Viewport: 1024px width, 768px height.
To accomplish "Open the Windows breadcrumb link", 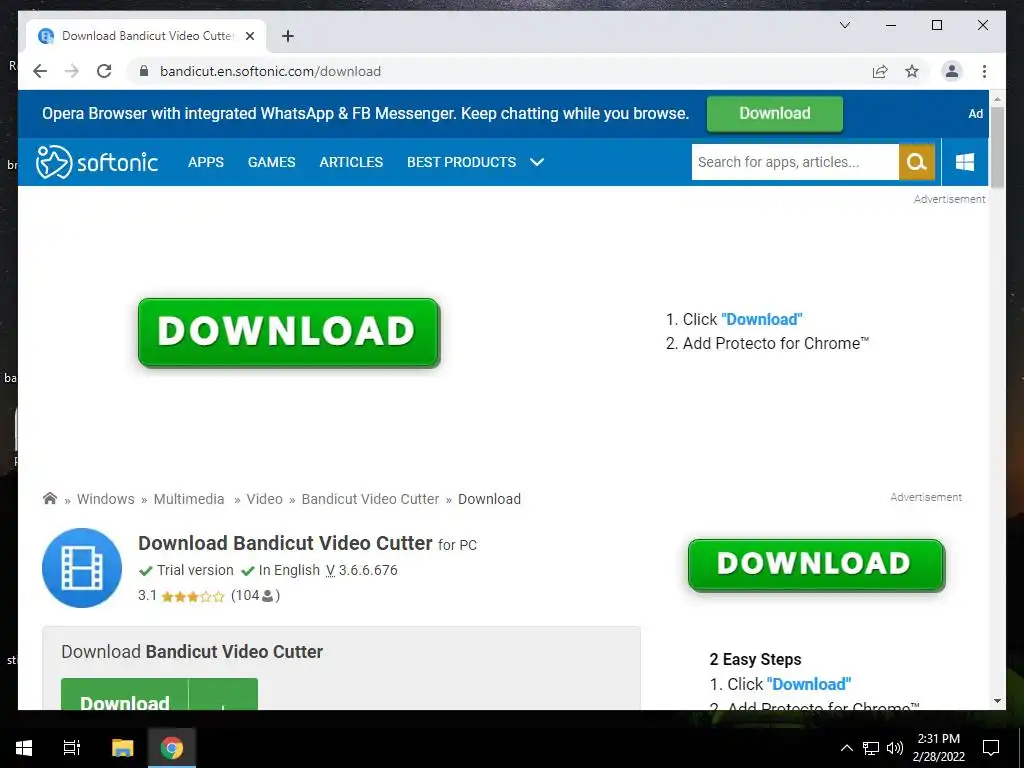I will pos(106,499).
